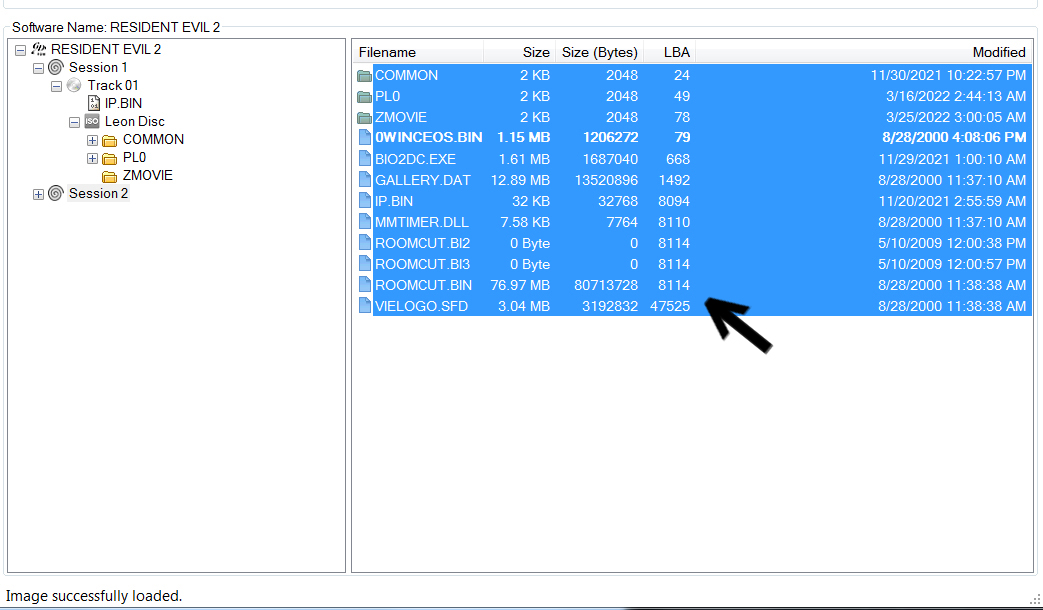Select Leon Disc label in tree
Screen dimensions: 1043x610
pyautogui.click(x=134, y=121)
